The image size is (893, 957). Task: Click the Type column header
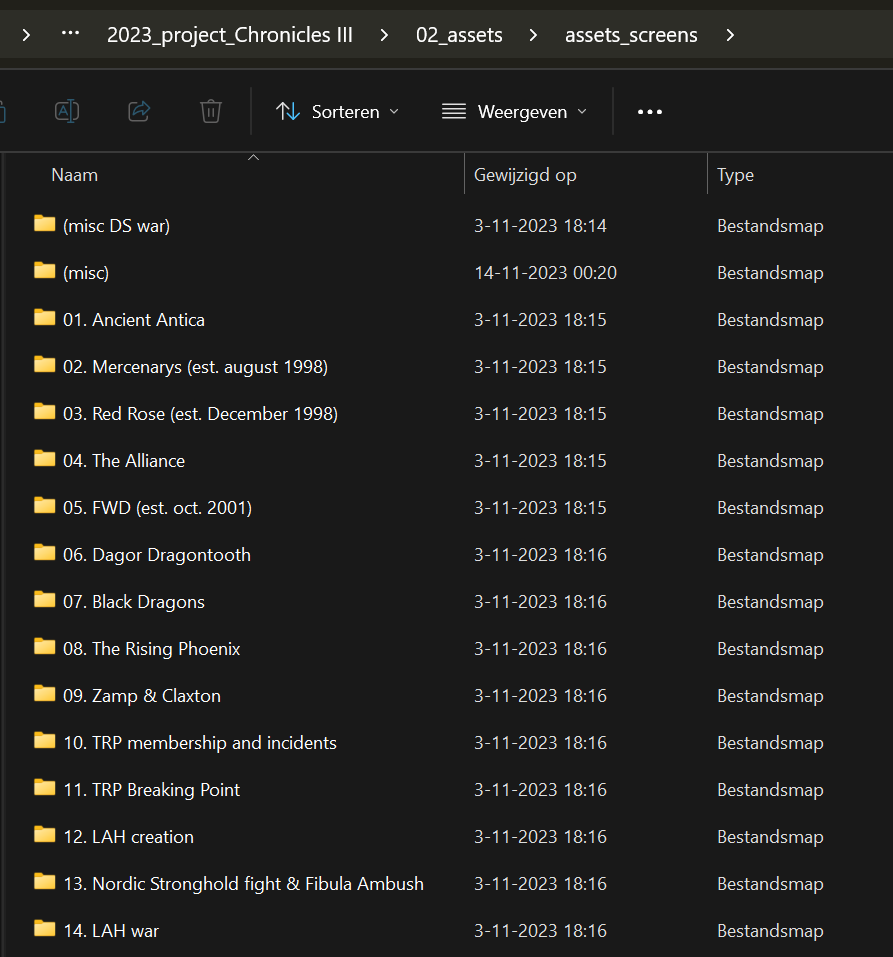[735, 175]
